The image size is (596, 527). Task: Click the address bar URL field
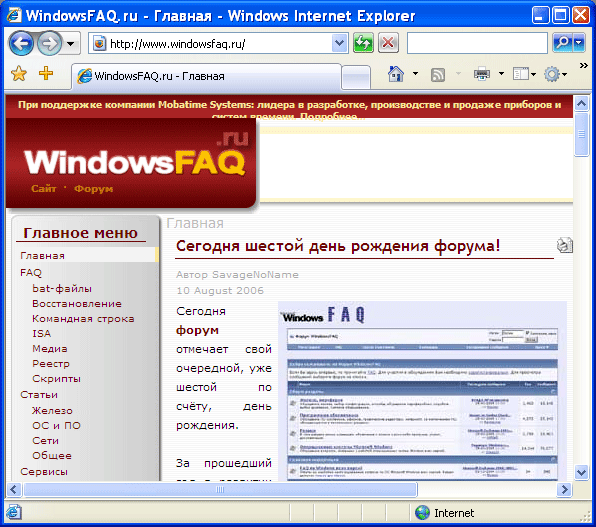pyautogui.click(x=219, y=44)
